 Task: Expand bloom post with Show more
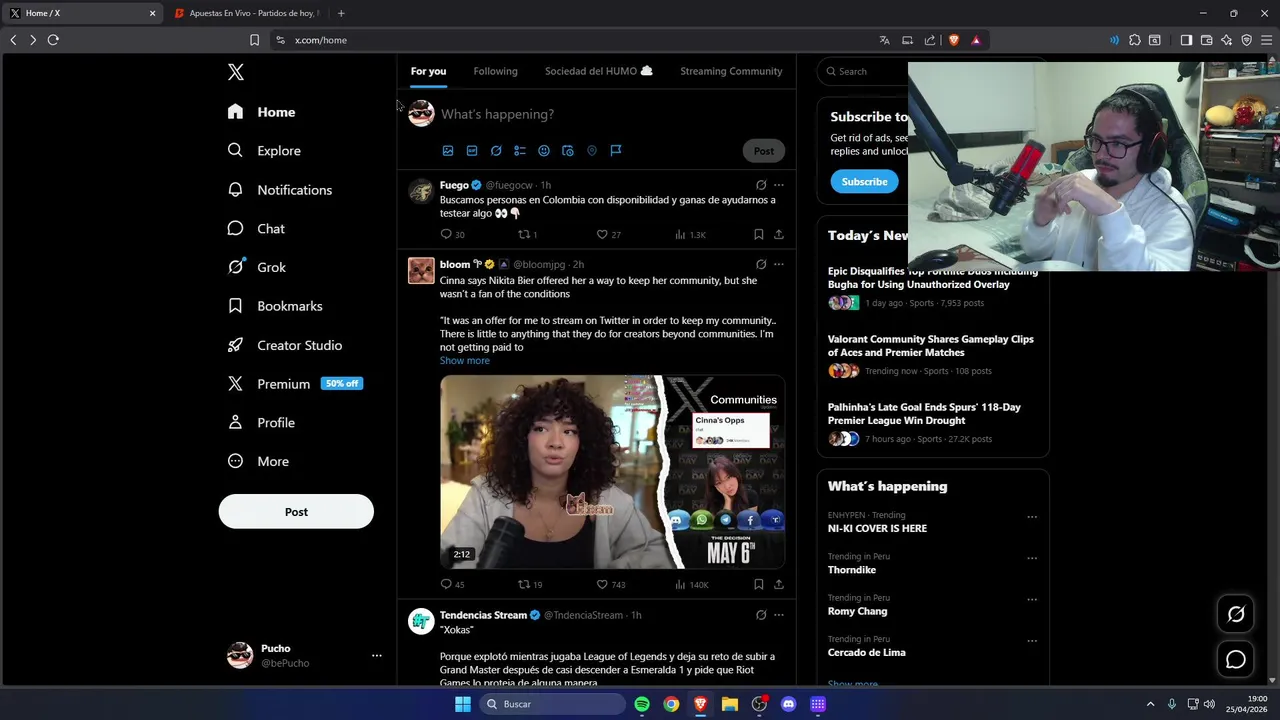pos(465,360)
